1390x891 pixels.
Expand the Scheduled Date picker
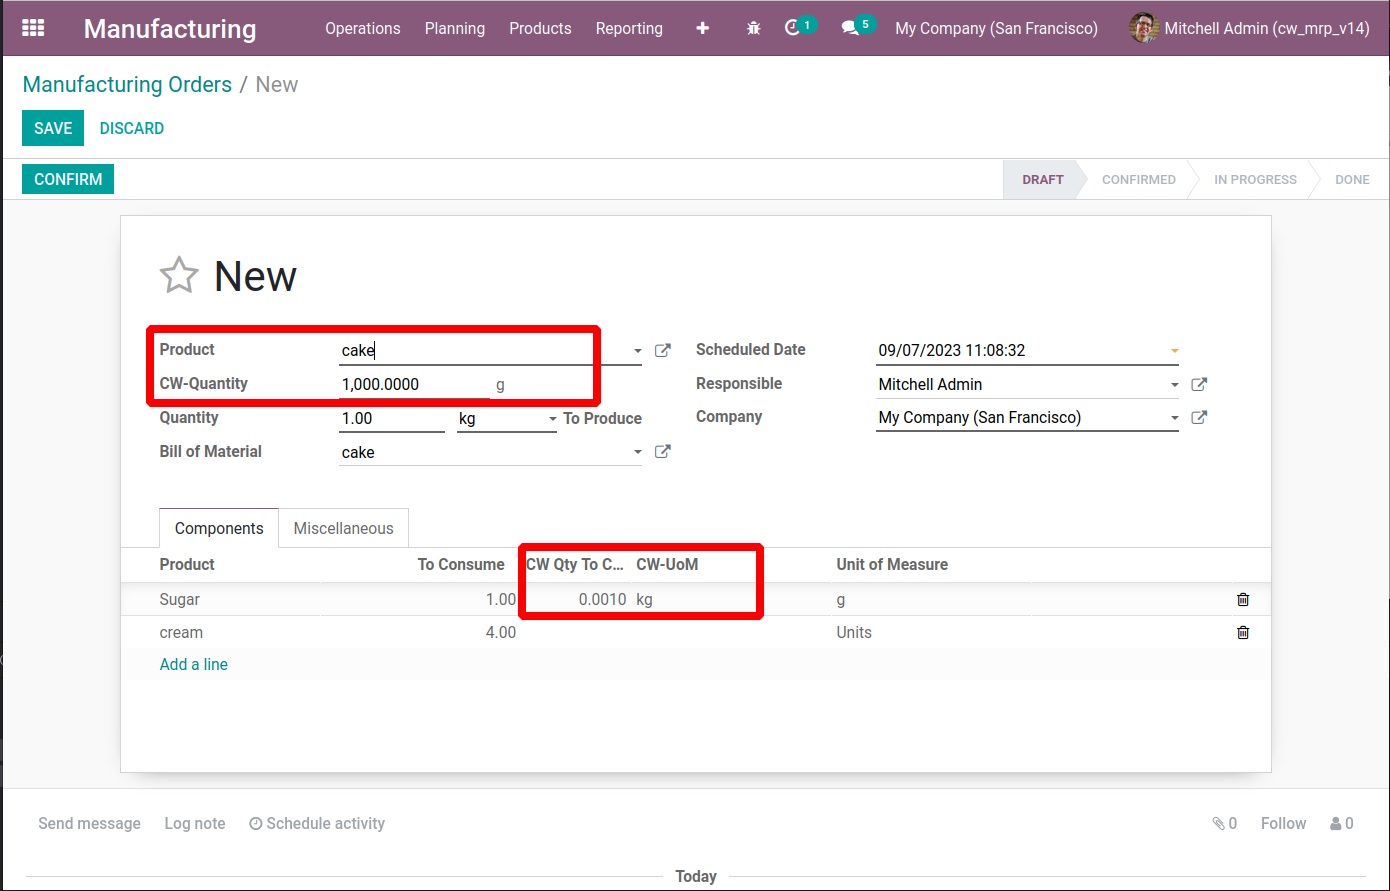point(1174,351)
